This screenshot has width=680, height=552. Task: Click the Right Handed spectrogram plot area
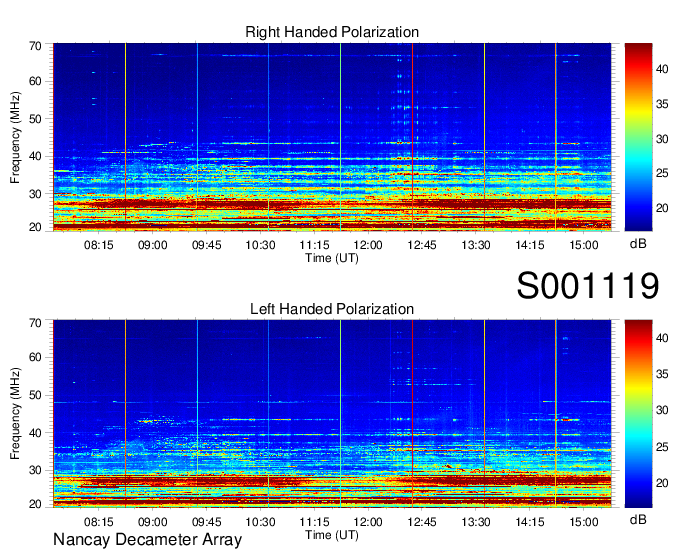pos(332,137)
